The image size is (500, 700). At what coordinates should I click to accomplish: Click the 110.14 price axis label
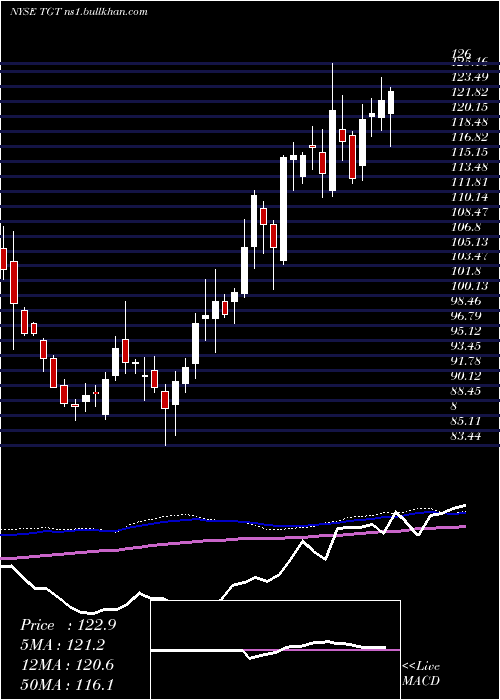point(471,197)
